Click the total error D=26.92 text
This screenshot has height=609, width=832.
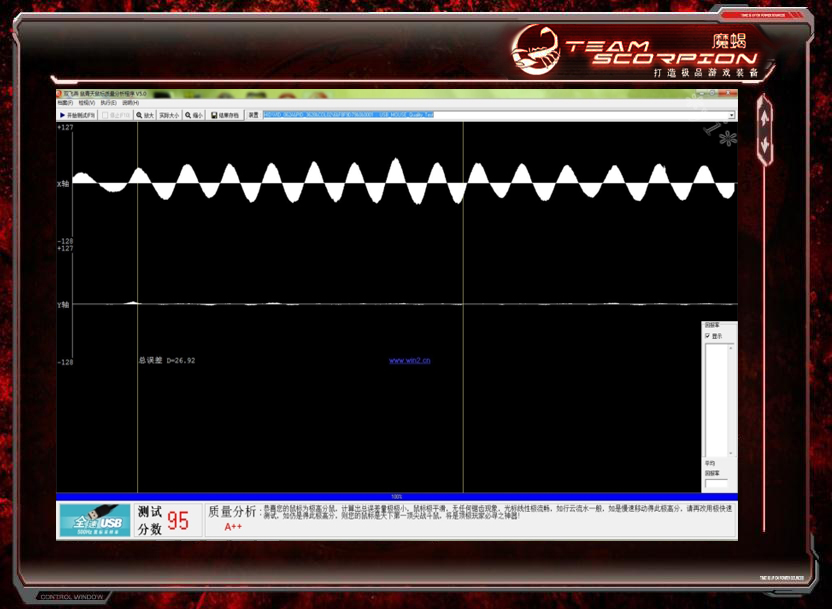tap(167, 360)
